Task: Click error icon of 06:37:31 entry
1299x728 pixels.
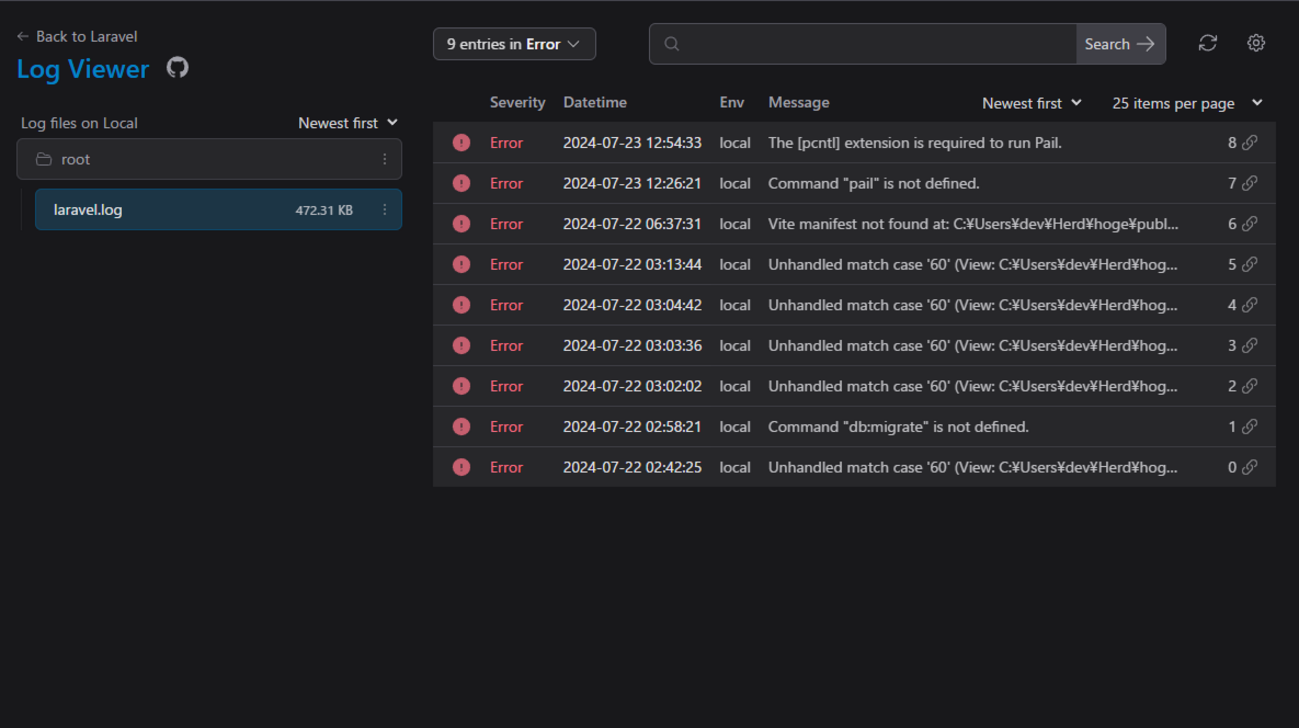Action: [461, 224]
